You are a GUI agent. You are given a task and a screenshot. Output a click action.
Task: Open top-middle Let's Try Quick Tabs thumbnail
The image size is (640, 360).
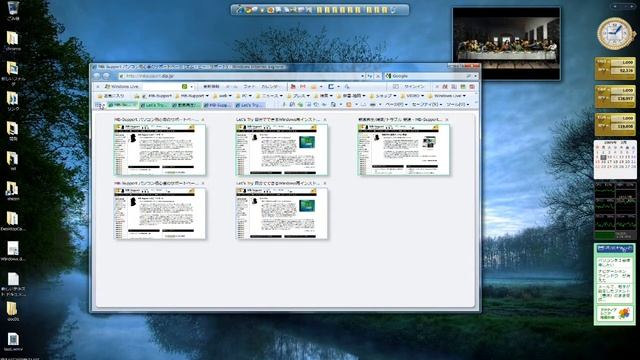point(282,149)
